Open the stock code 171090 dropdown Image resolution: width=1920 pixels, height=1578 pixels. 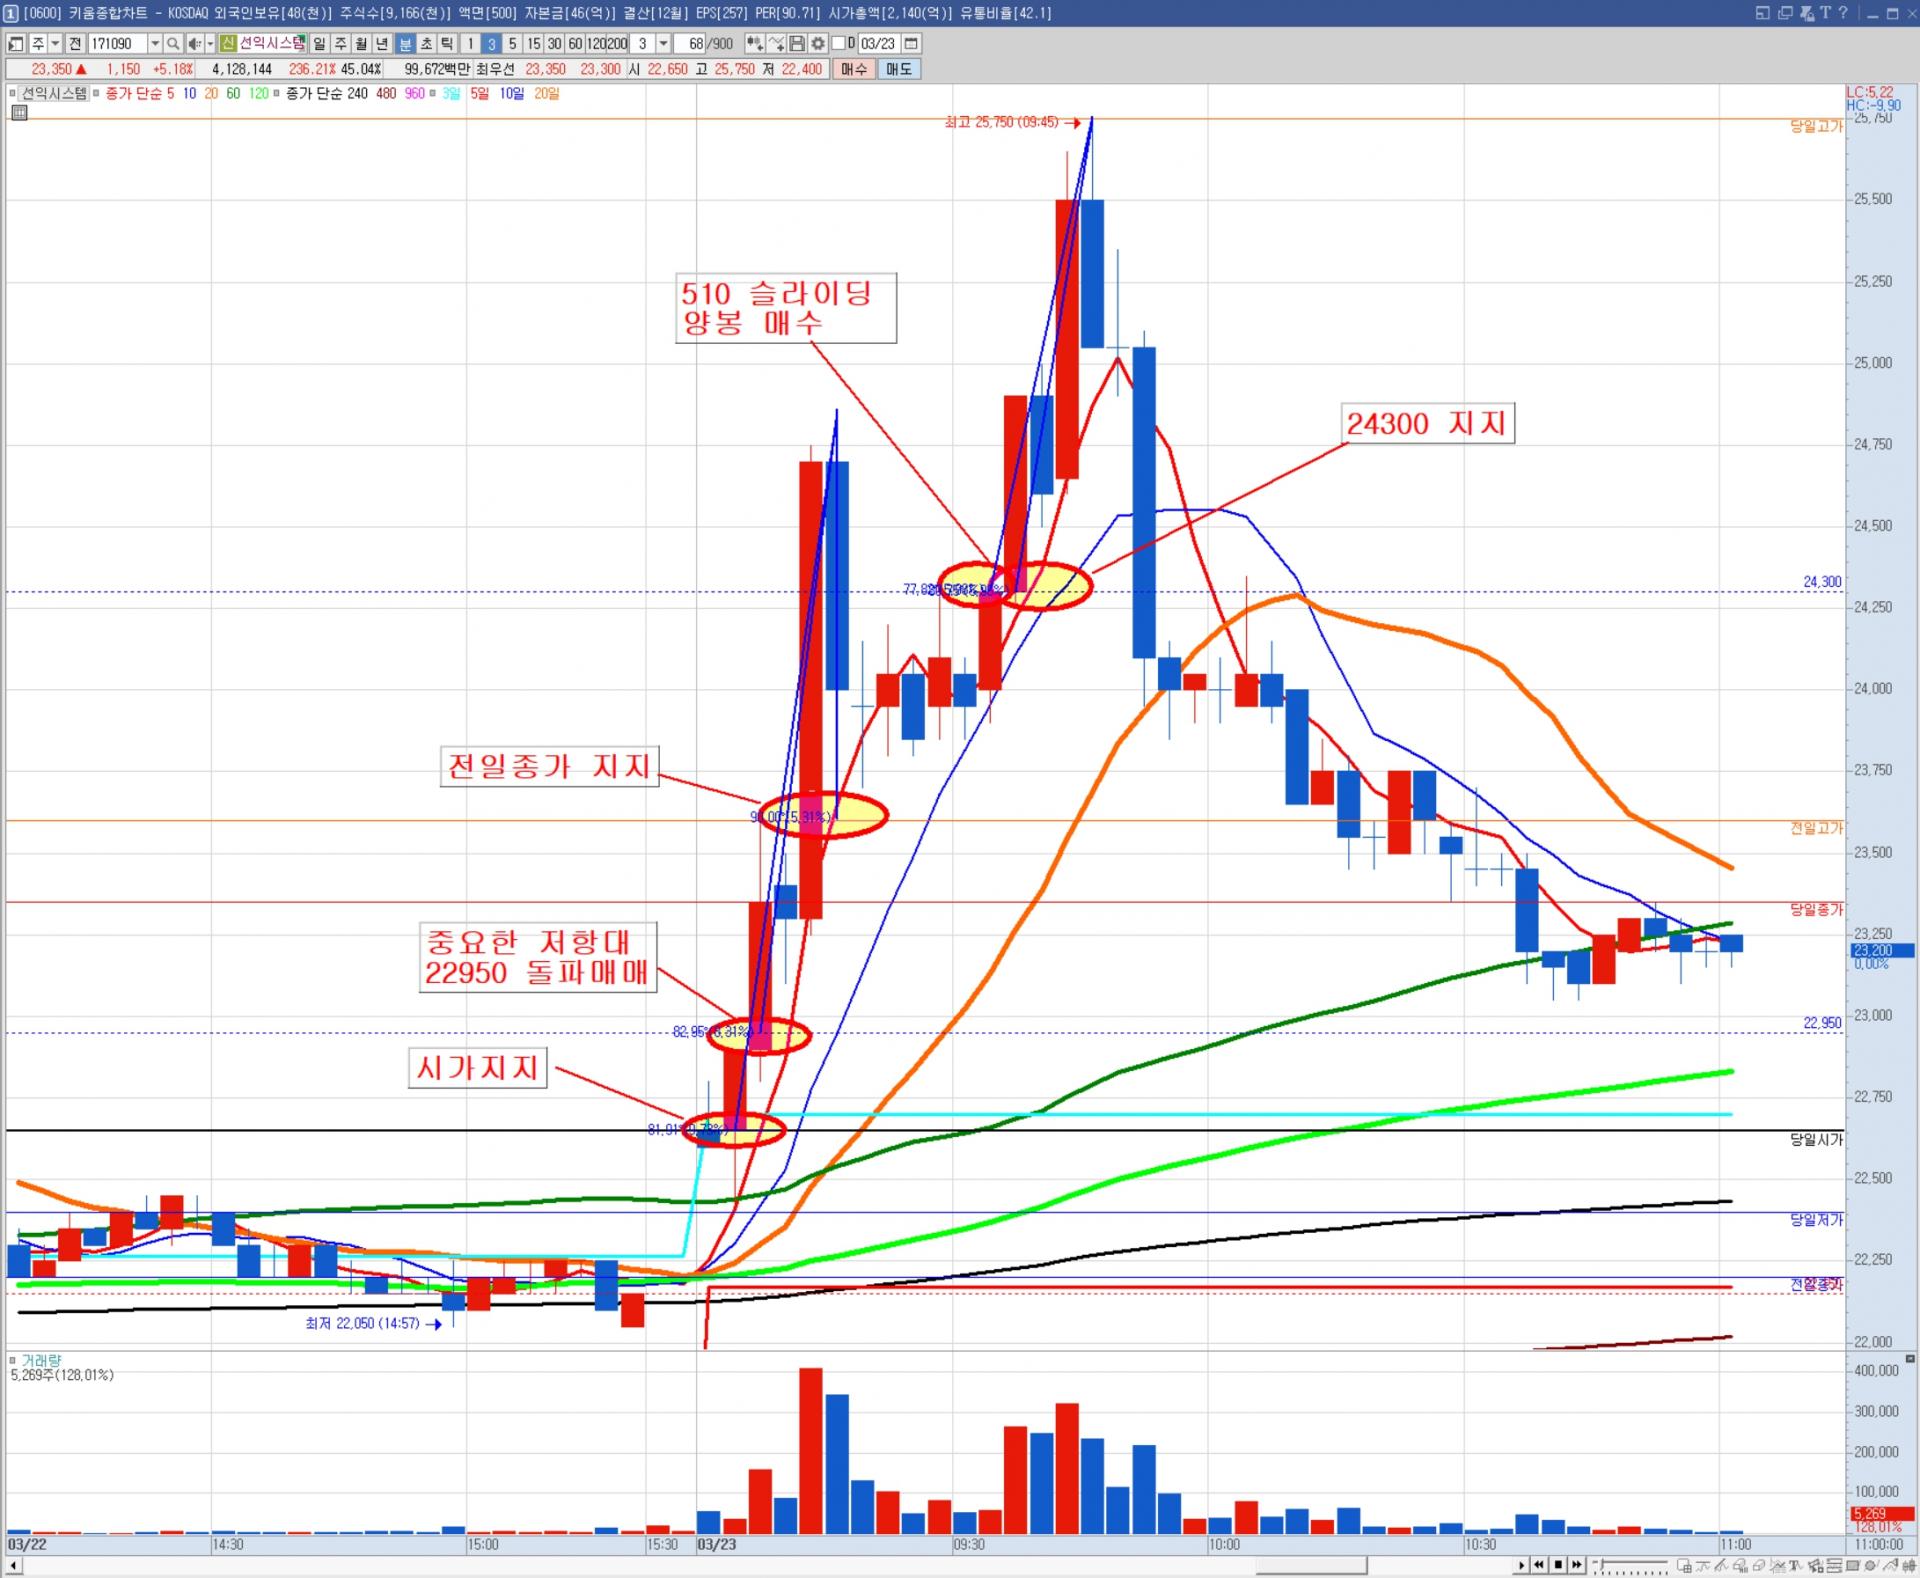tap(155, 44)
